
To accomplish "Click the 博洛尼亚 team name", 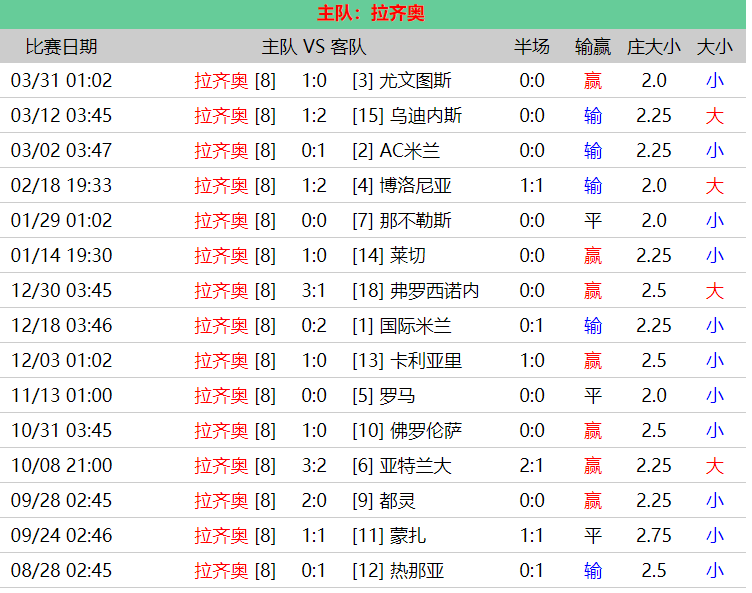I will click(415, 186).
